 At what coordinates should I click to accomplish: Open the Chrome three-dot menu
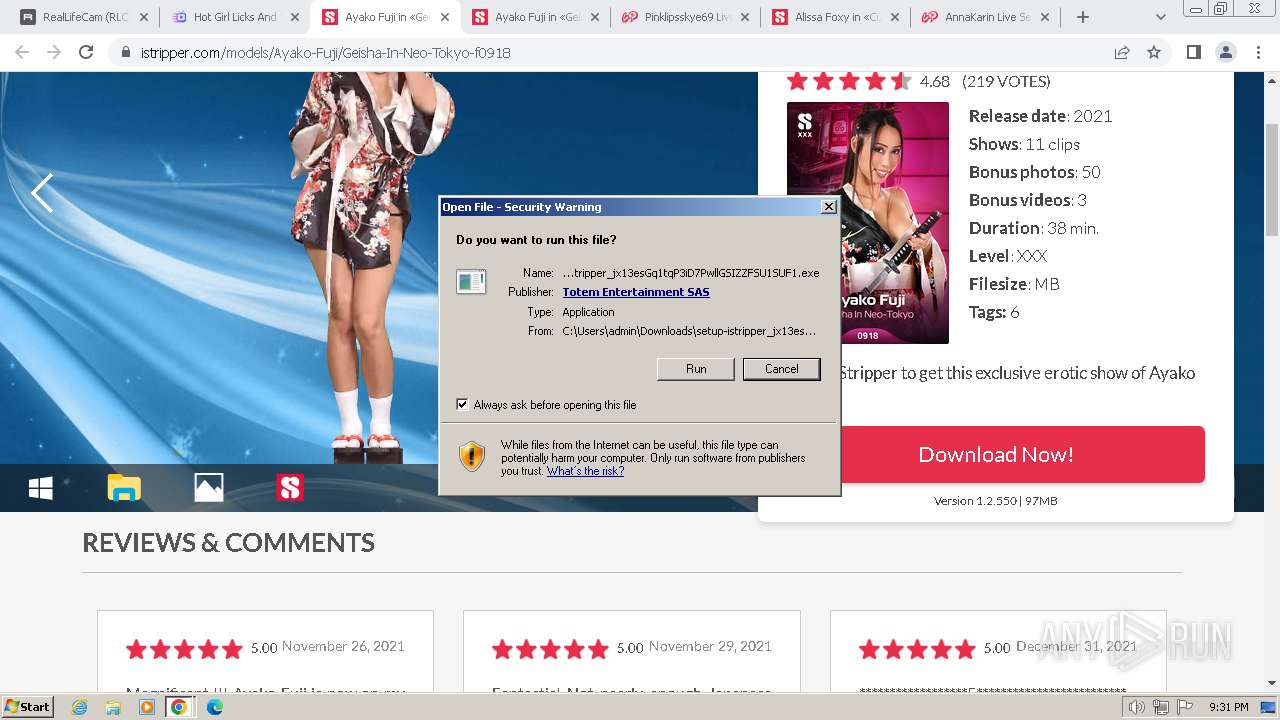click(x=1258, y=52)
